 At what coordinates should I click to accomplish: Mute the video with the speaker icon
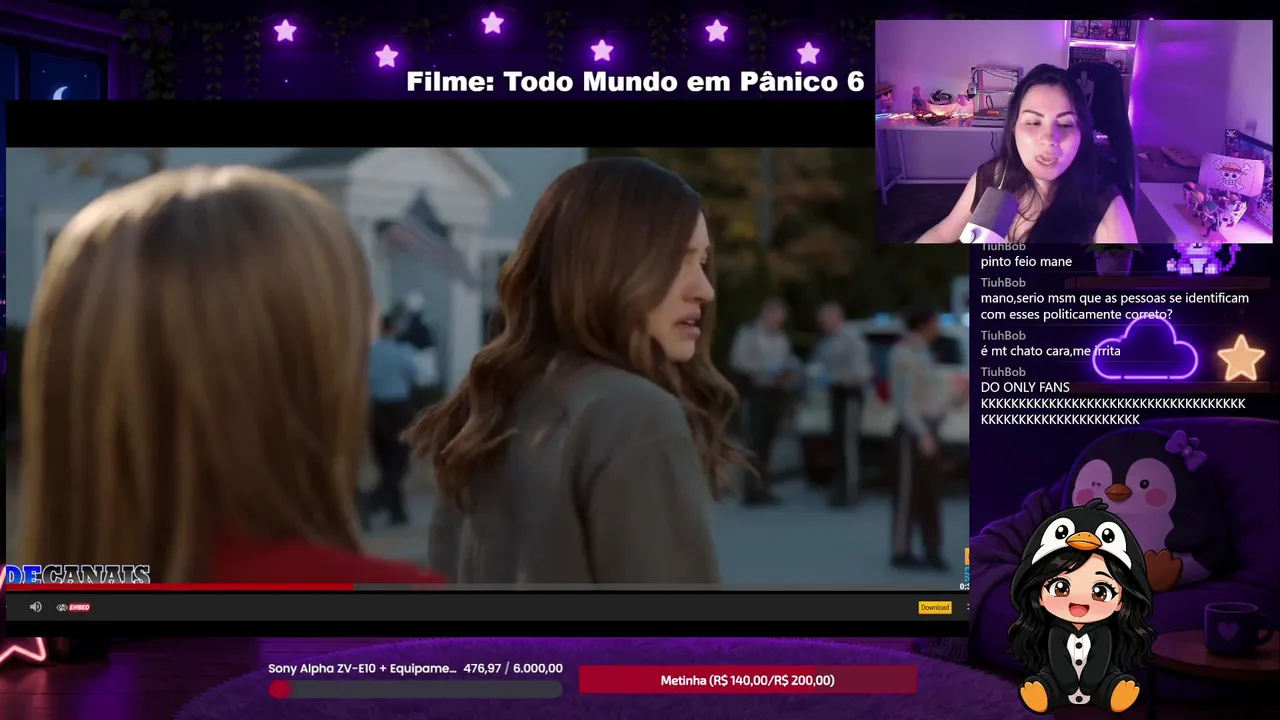click(x=36, y=607)
